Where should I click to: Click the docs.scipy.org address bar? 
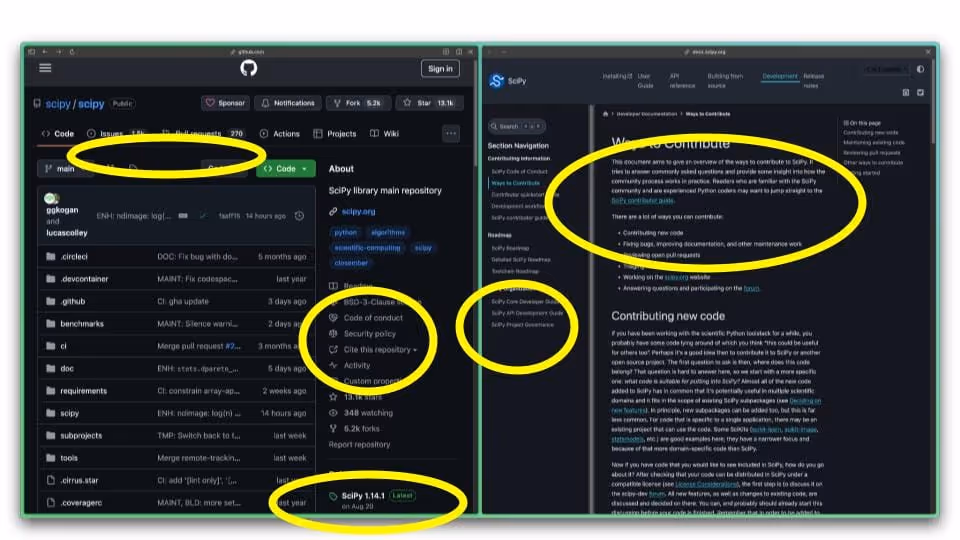point(705,52)
